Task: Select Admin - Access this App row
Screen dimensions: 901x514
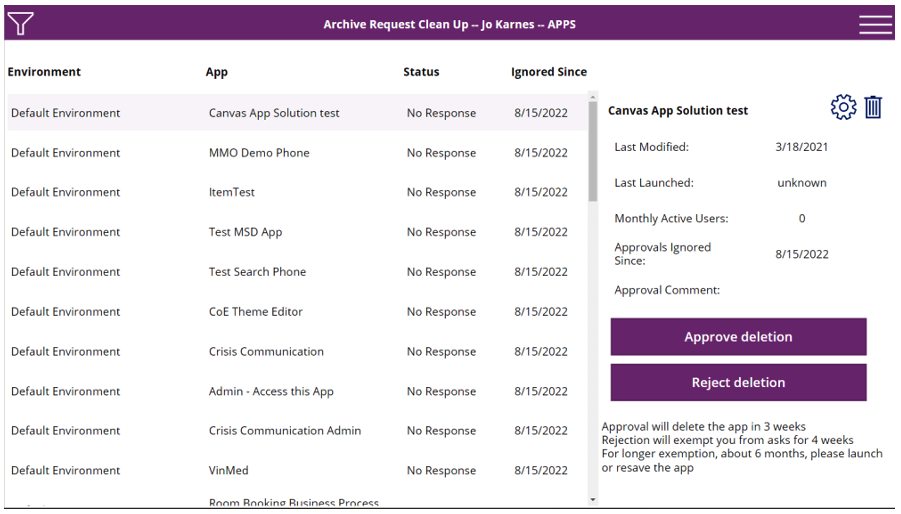Action: tap(271, 392)
